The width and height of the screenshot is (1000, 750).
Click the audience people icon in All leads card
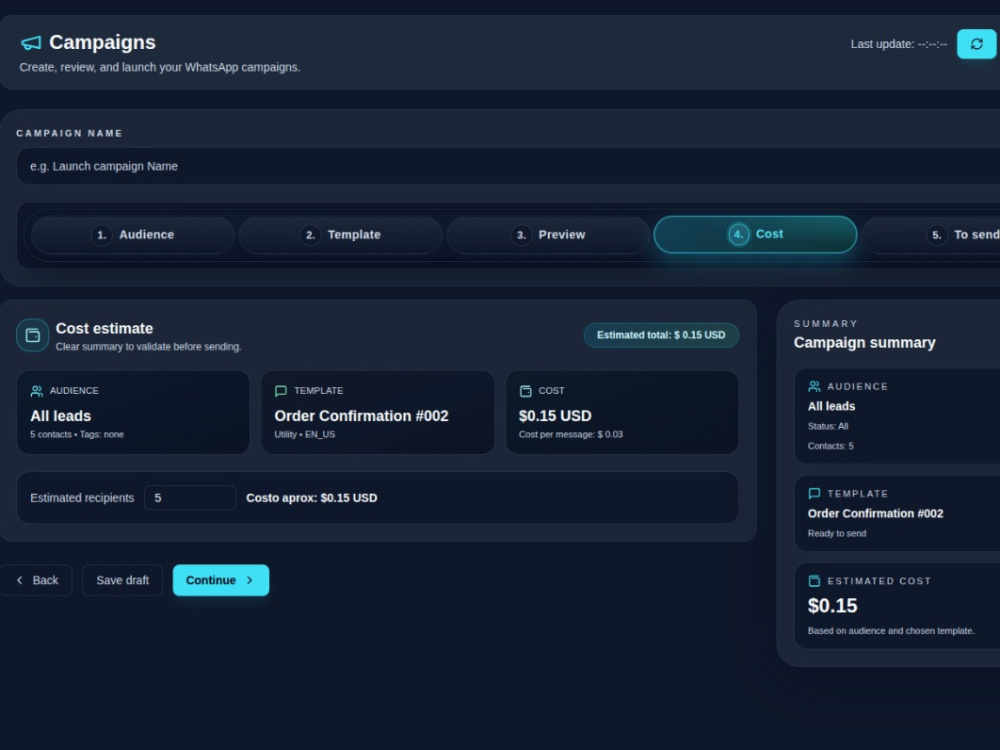point(36,391)
